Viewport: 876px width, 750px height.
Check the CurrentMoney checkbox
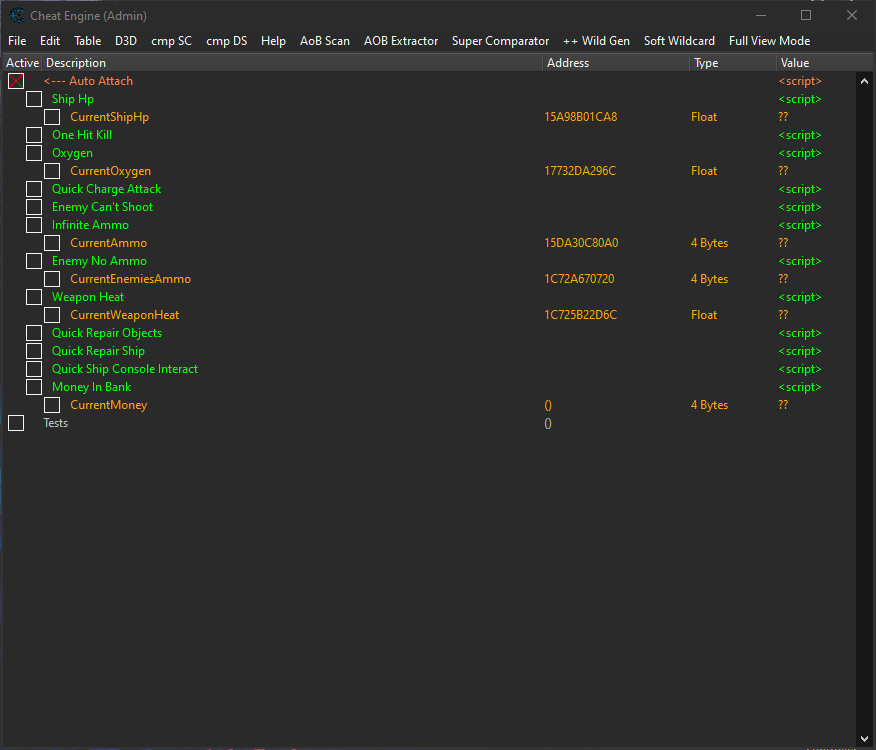coord(52,405)
